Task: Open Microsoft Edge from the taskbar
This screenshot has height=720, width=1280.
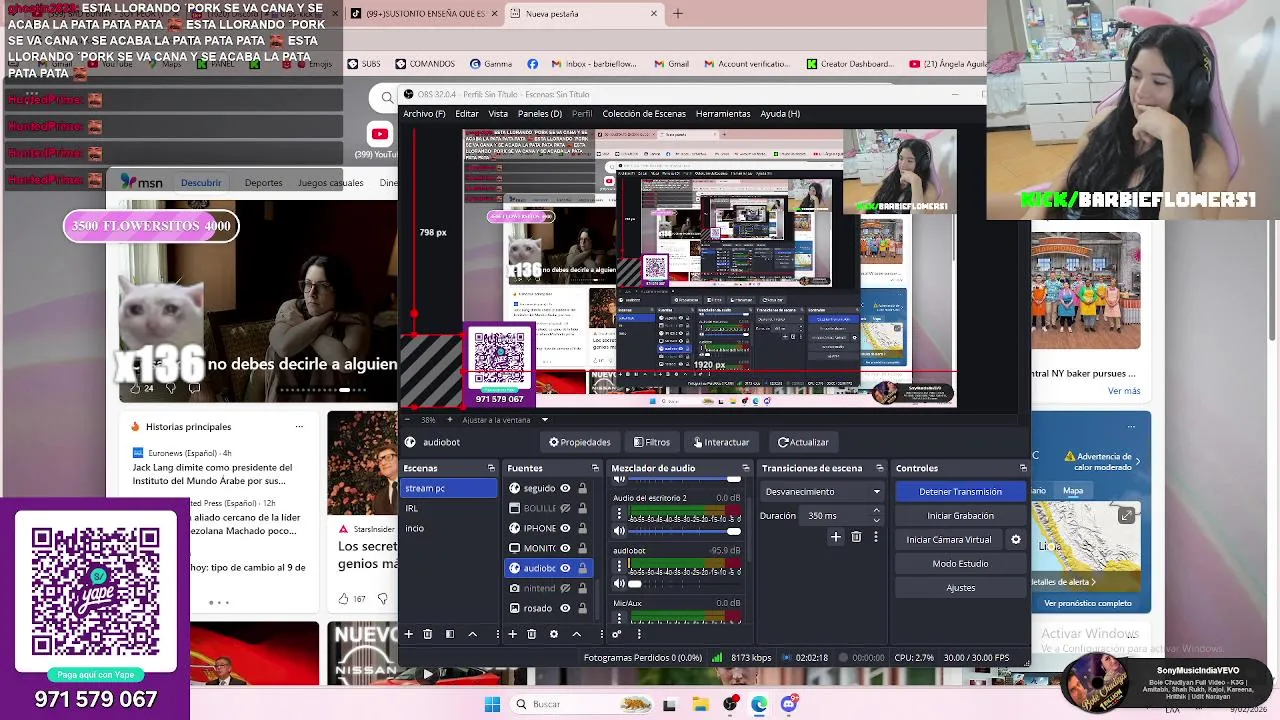Action: tap(759, 704)
